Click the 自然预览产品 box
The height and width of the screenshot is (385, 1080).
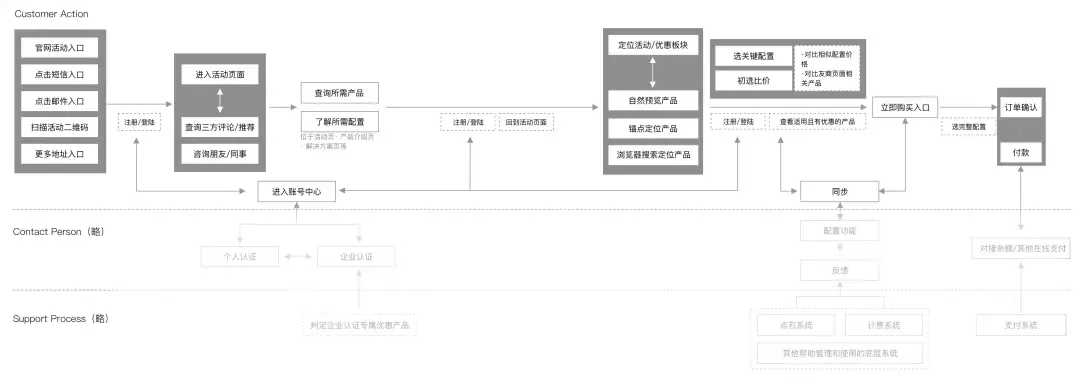coord(653,101)
